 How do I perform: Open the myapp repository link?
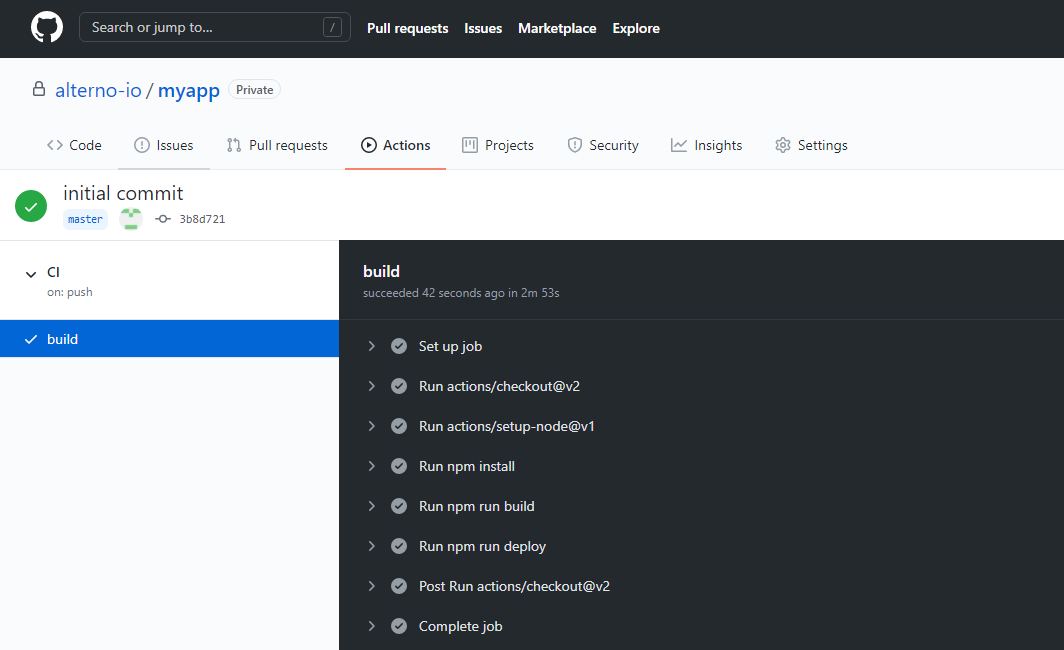tap(189, 91)
